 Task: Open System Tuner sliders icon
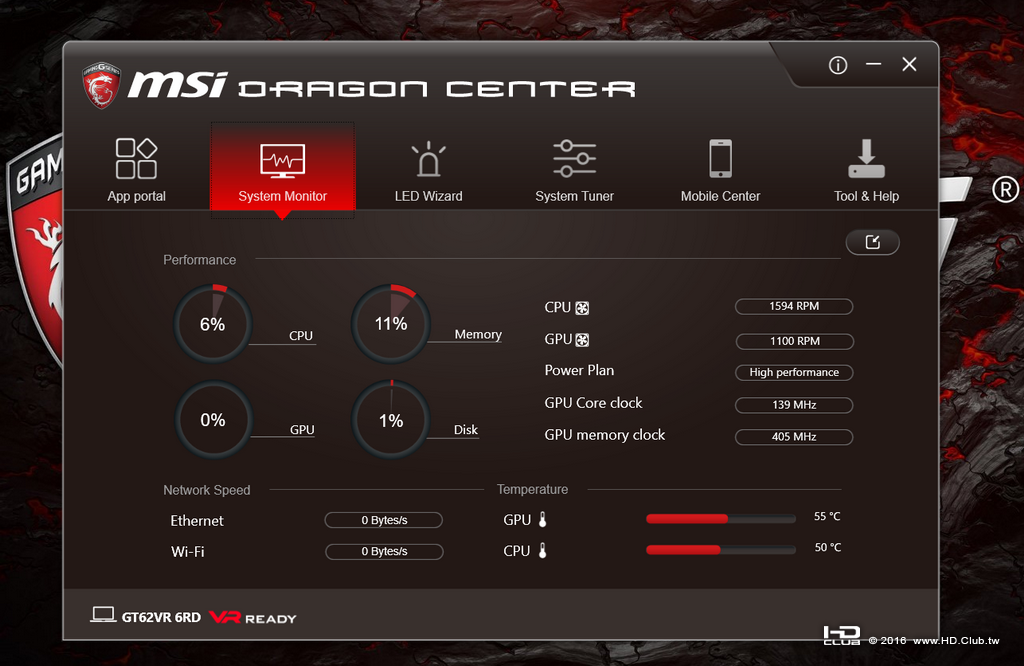click(574, 158)
